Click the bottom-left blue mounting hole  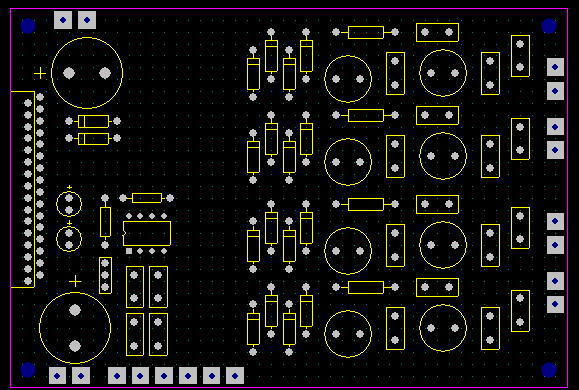28,370
